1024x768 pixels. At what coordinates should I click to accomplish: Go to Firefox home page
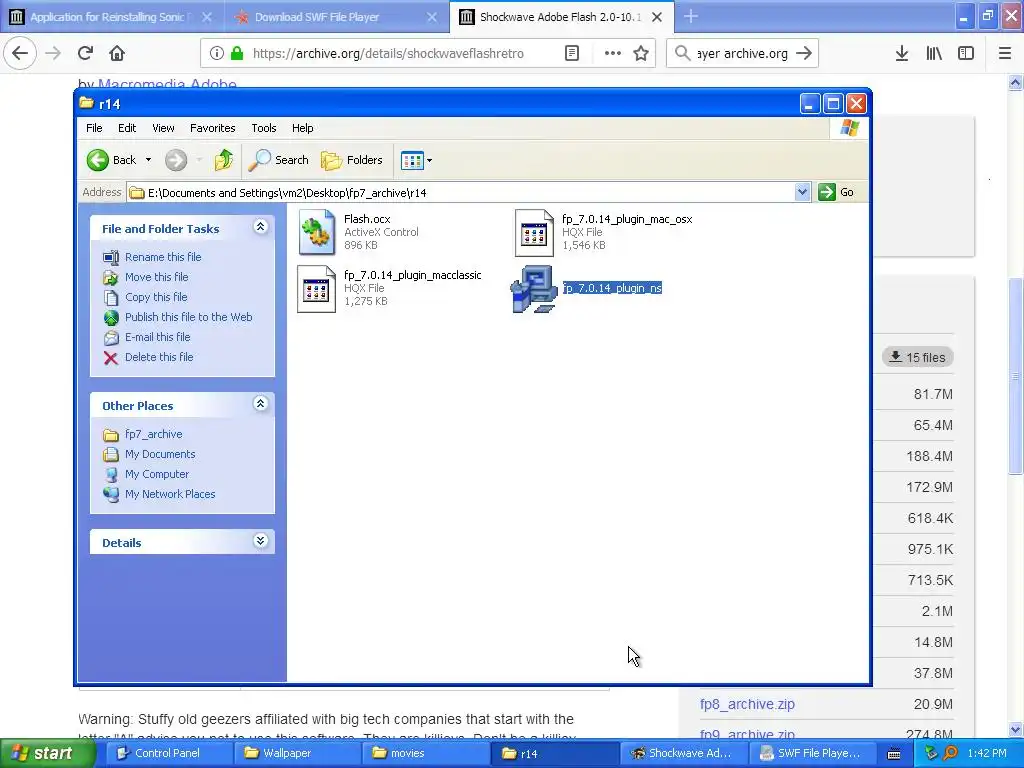click(117, 53)
